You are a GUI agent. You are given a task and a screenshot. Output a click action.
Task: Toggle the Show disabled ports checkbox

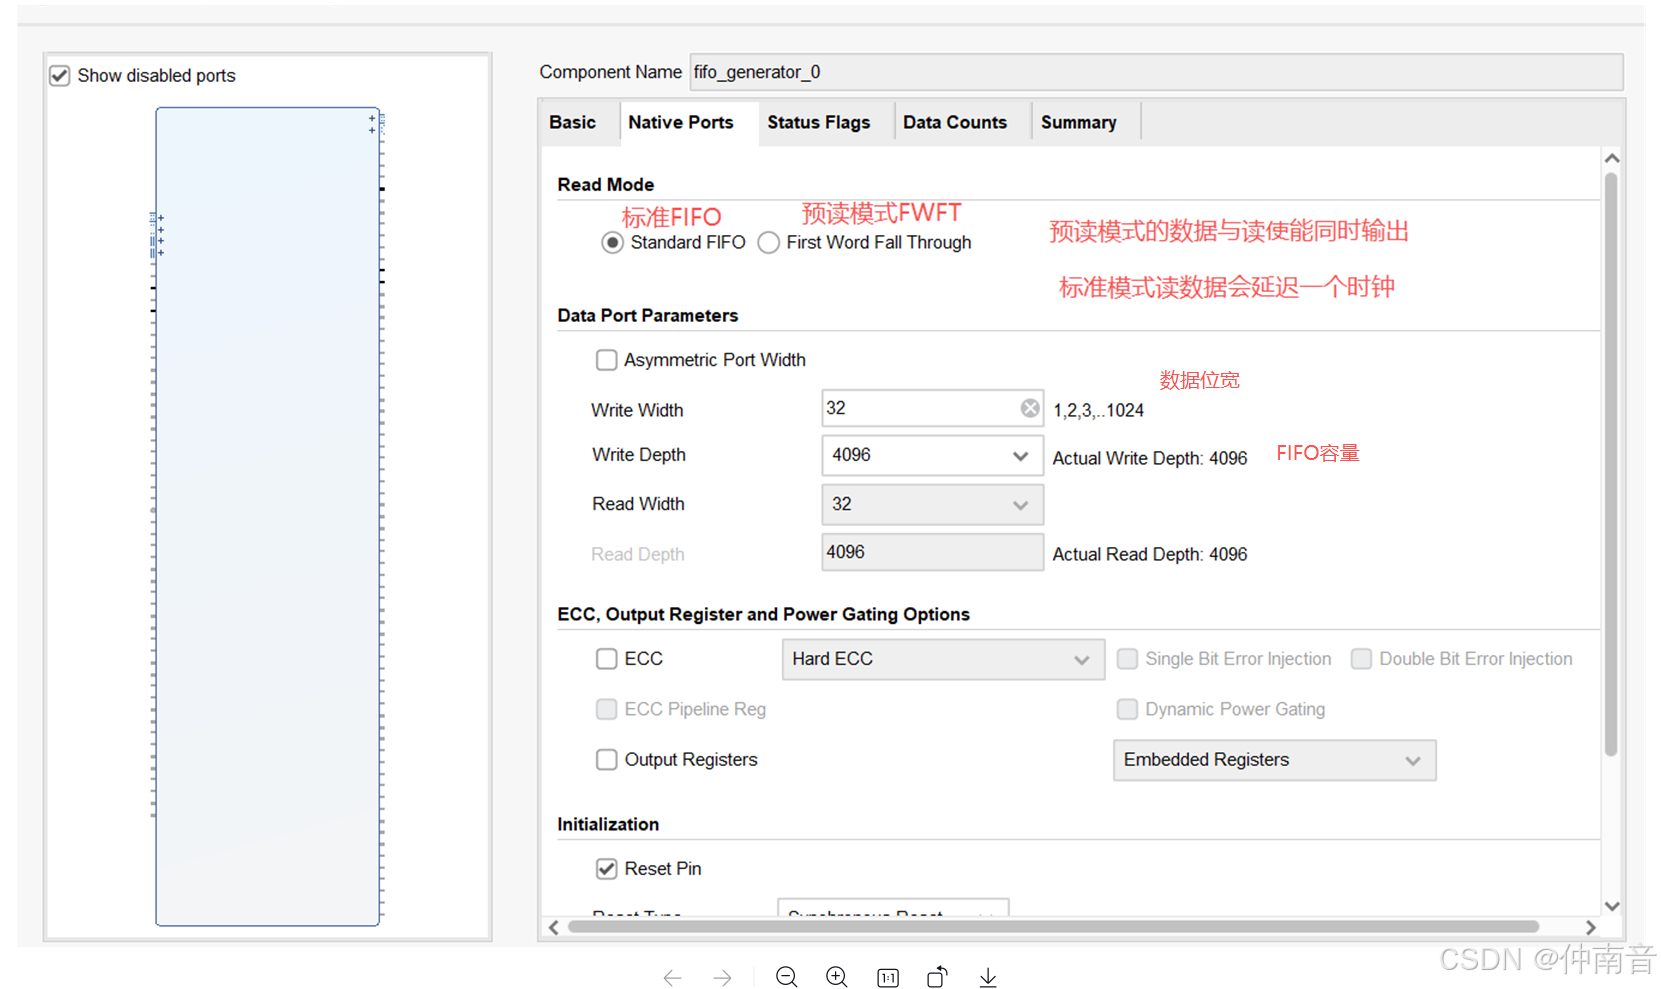click(60, 76)
